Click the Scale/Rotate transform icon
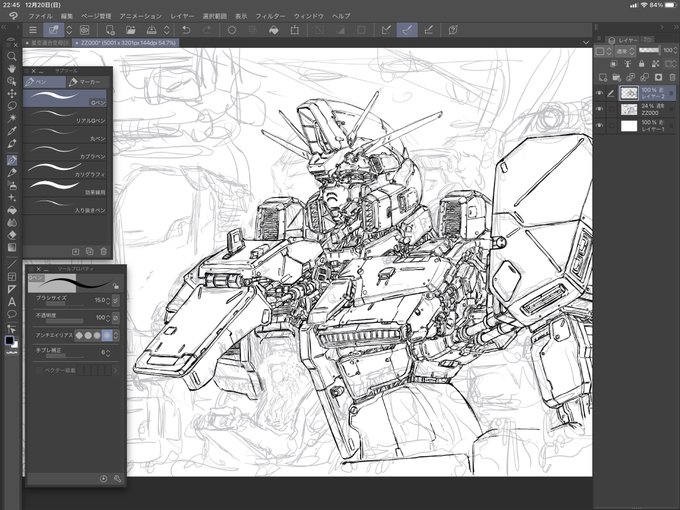Screen dimensions: 680x510 294,30
